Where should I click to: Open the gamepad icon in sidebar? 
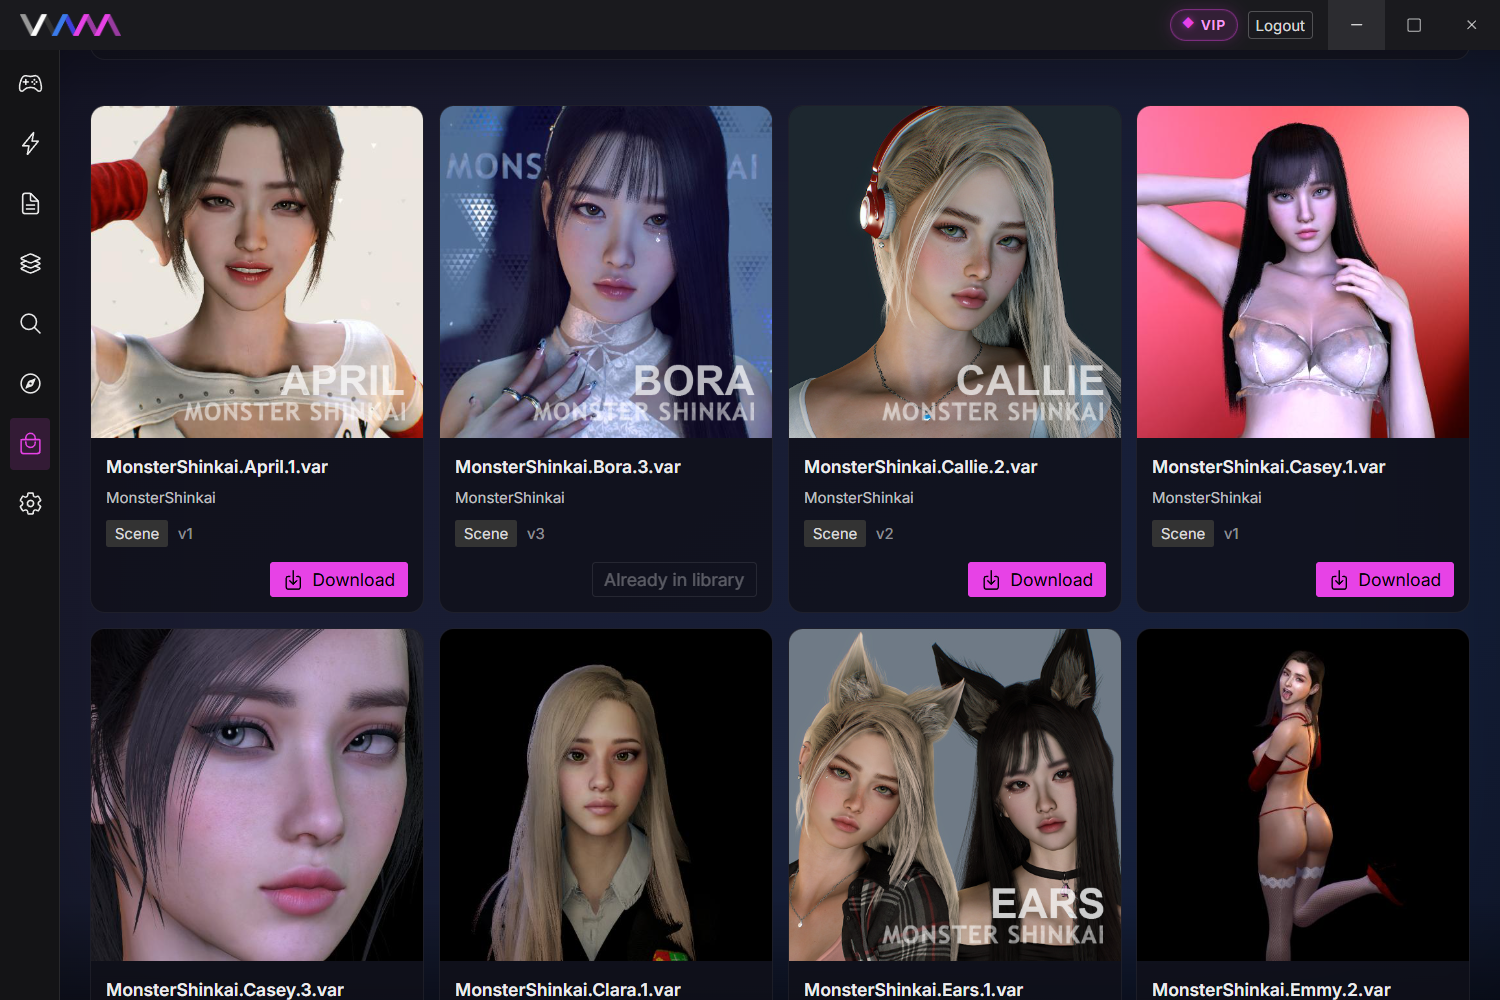pyautogui.click(x=30, y=84)
